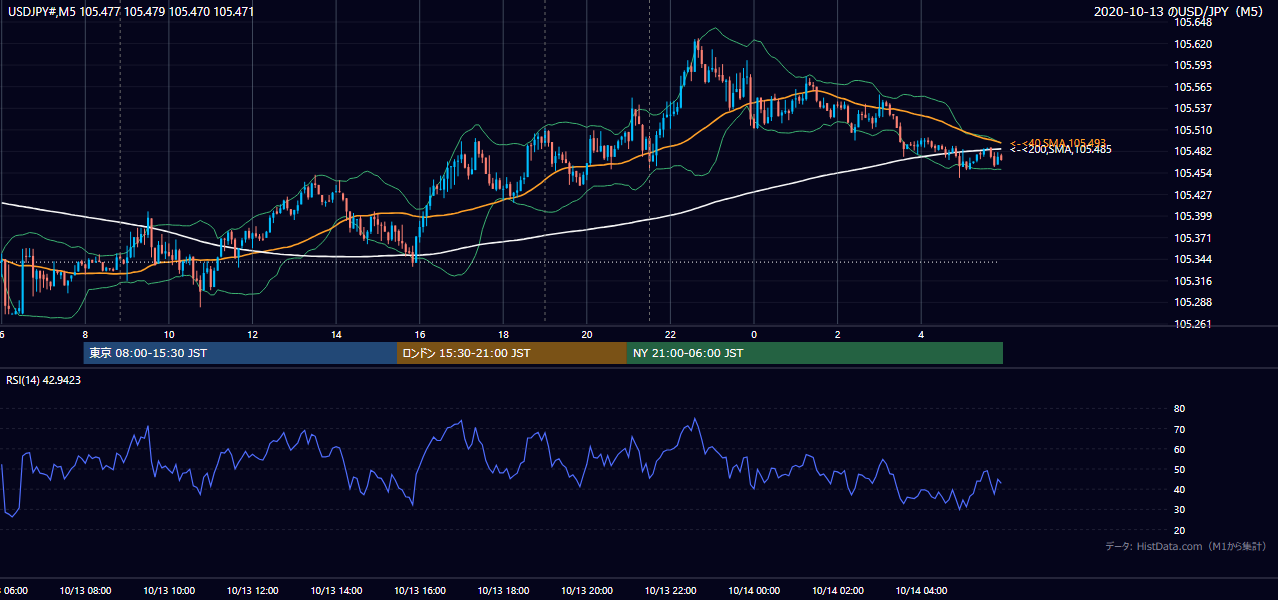Screen dimensions: 1278x600
Task: Click the 10/14 02:00 time axis label
Action: pos(838,591)
